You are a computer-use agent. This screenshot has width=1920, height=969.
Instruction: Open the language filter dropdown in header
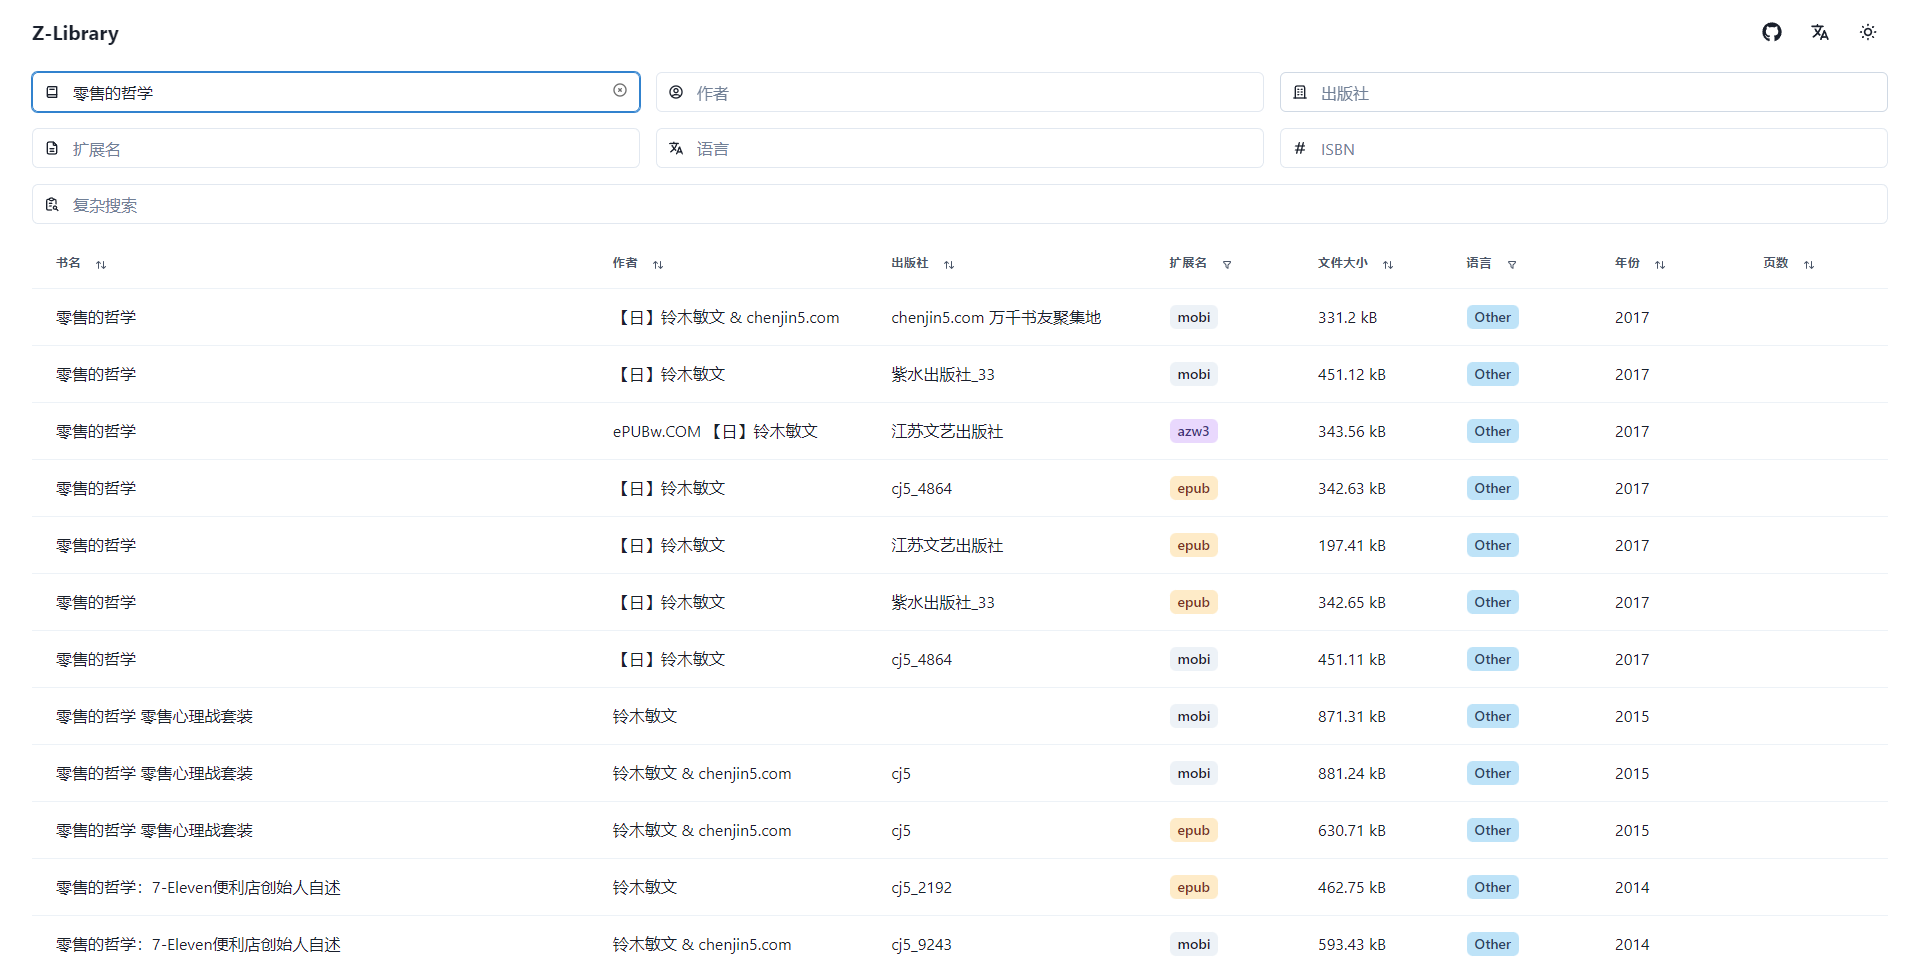(1511, 265)
